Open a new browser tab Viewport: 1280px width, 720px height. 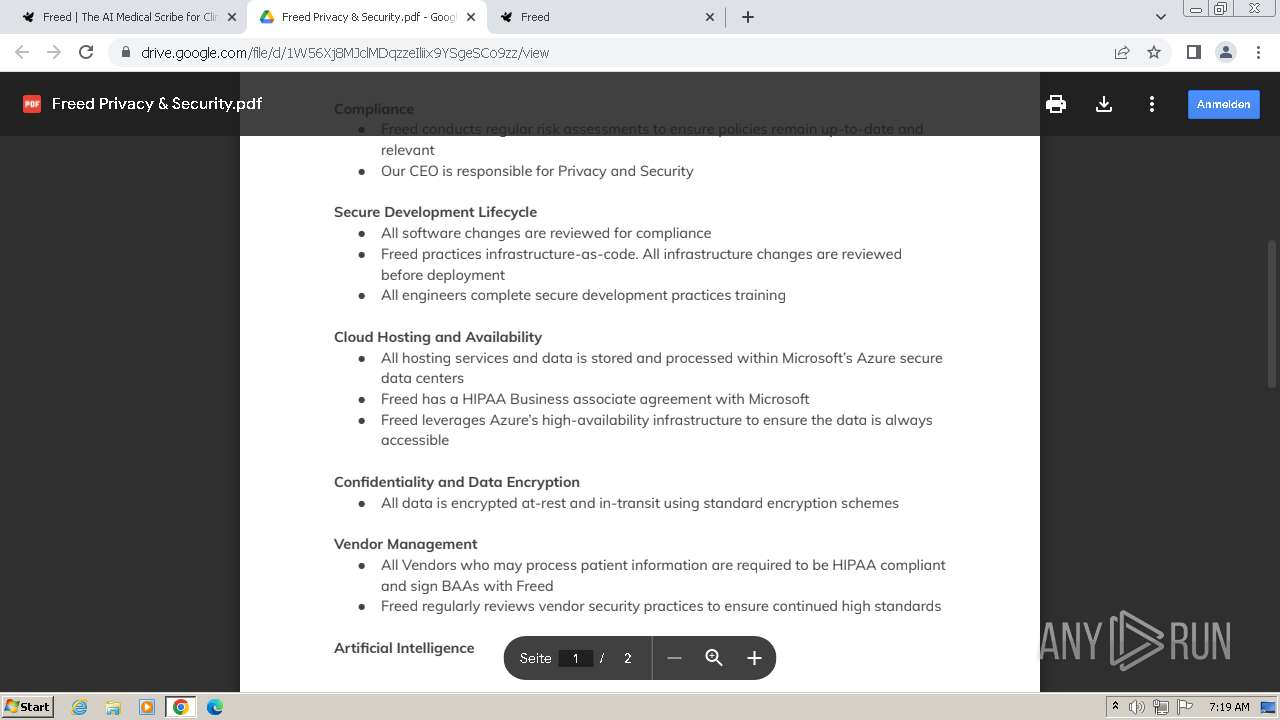coord(748,17)
